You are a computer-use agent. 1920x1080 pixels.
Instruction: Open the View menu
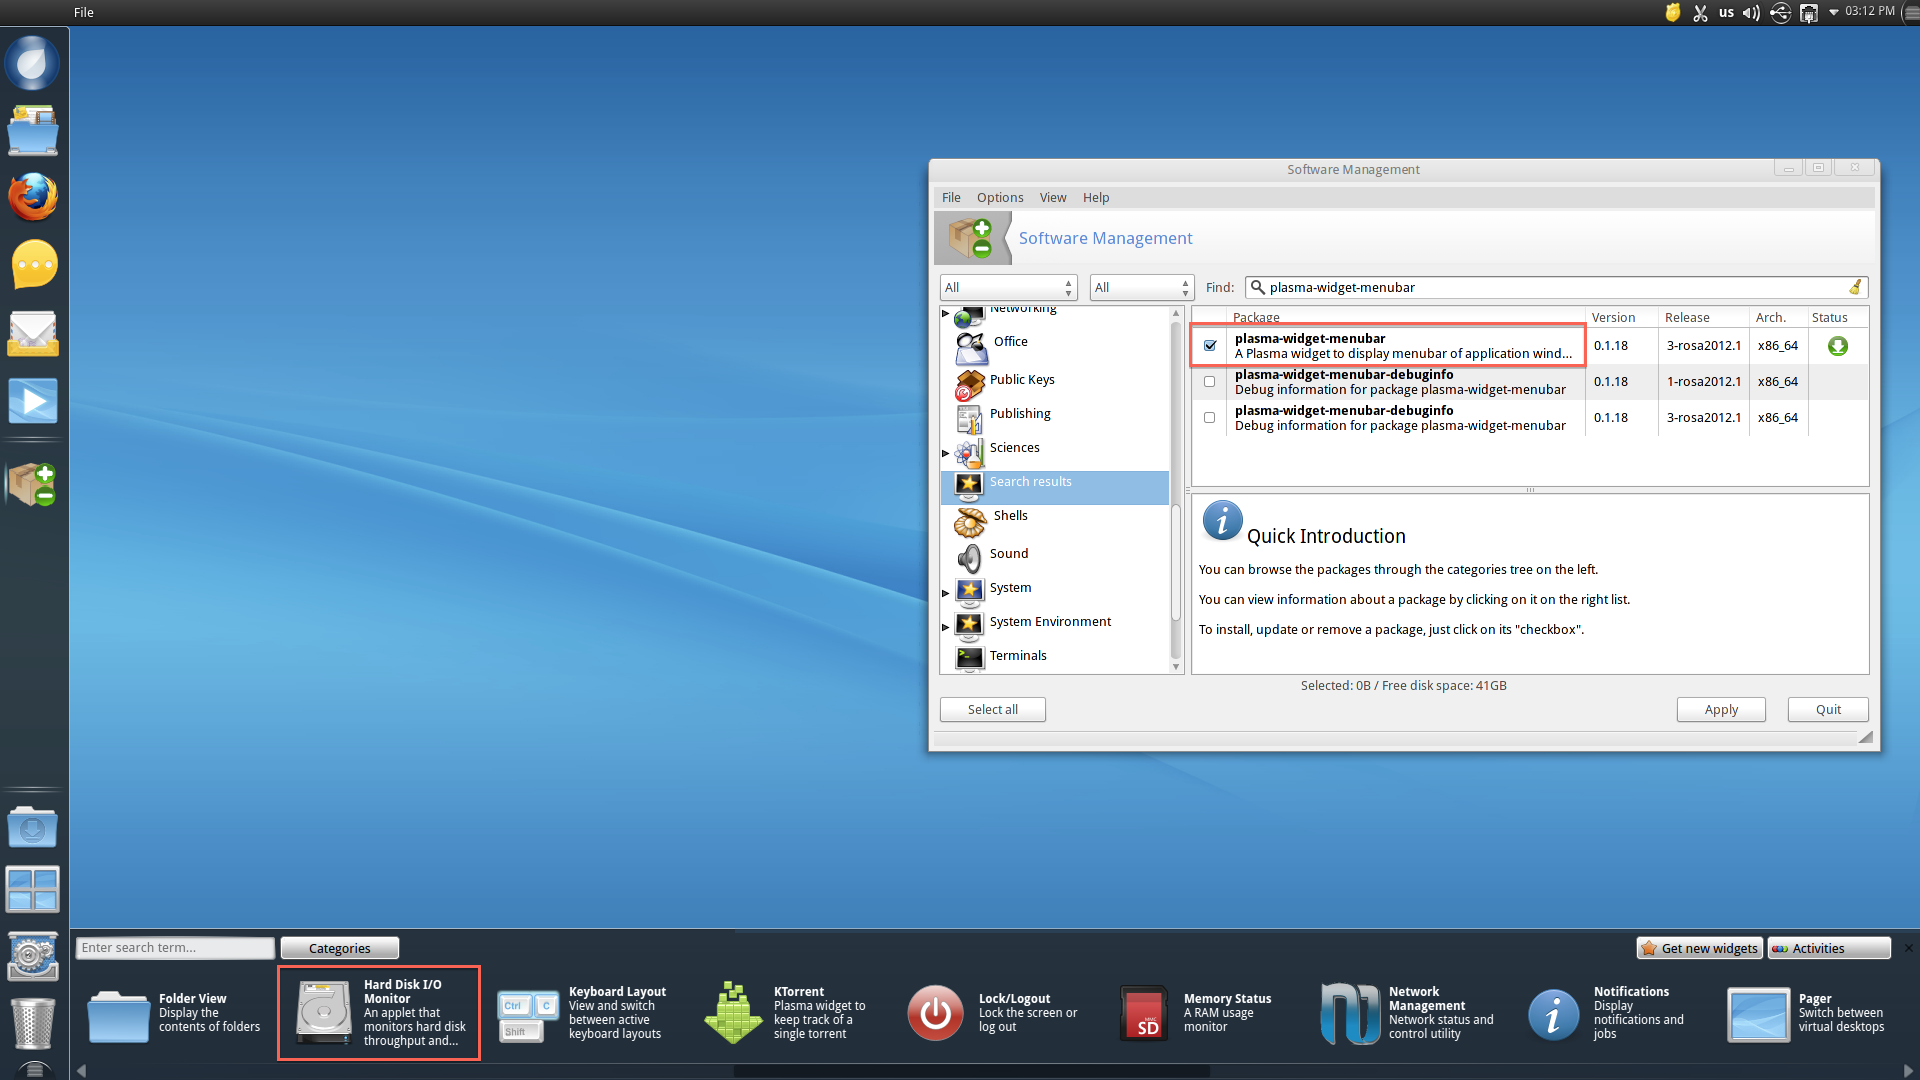click(1052, 198)
